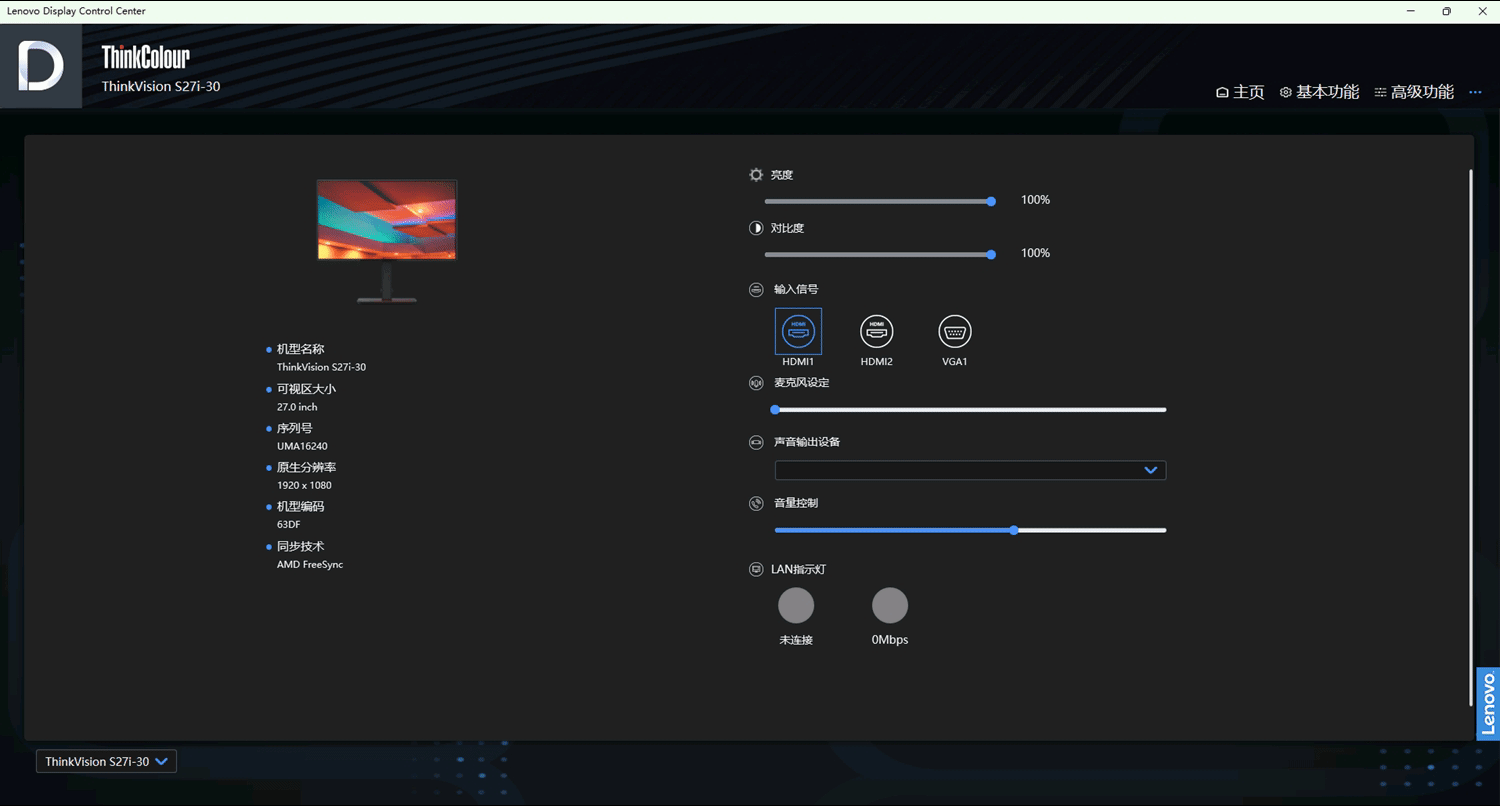Click the brightness 100% value
The width and height of the screenshot is (1500, 806).
point(1035,200)
